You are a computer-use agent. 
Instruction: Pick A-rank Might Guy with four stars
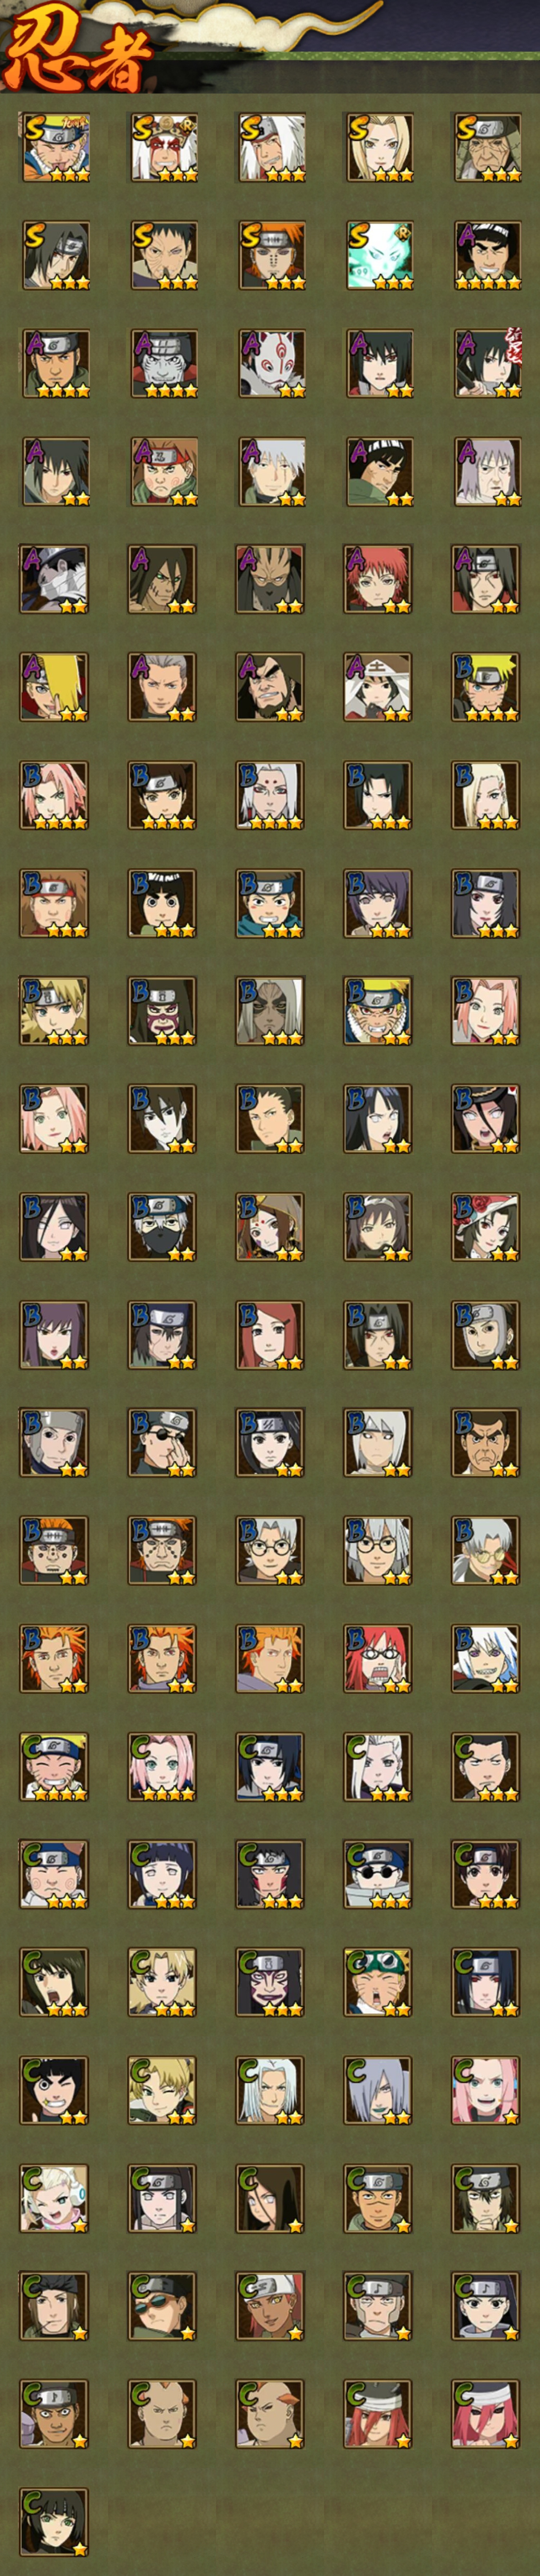click(486, 255)
